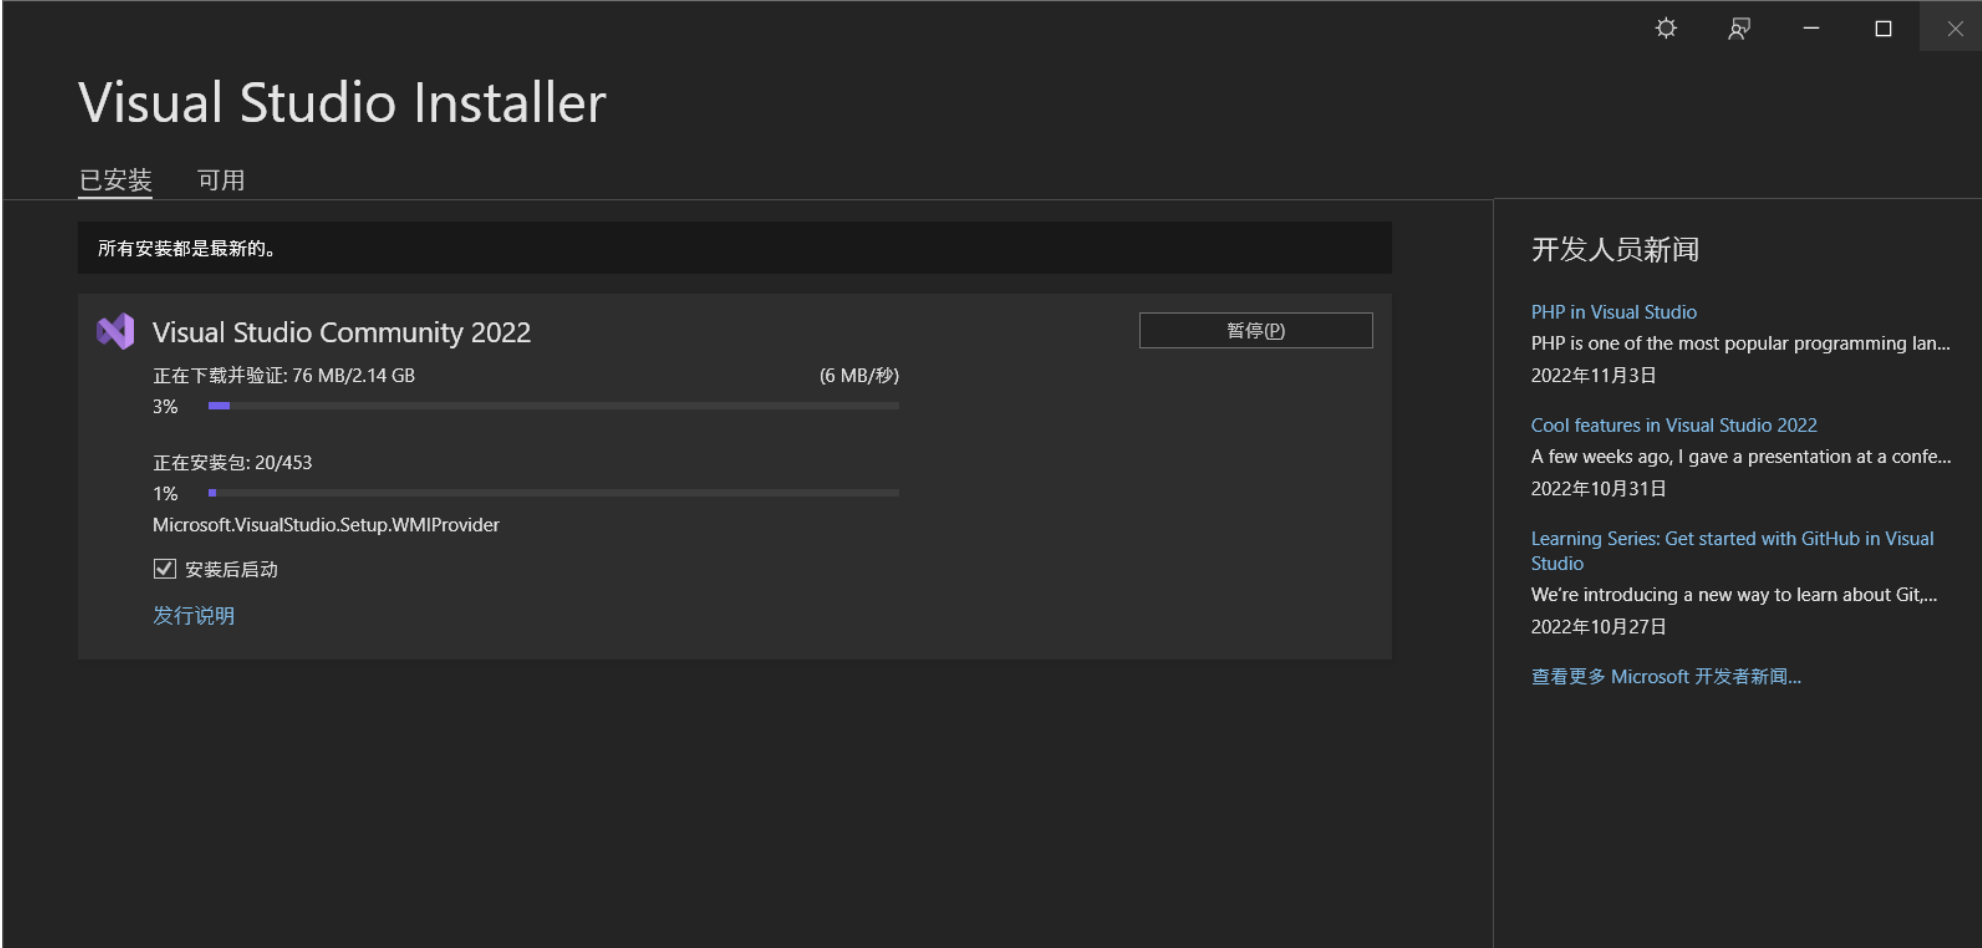Click the 2022年10月27日 date text
Screen dimensions: 1982x948
click(1598, 627)
